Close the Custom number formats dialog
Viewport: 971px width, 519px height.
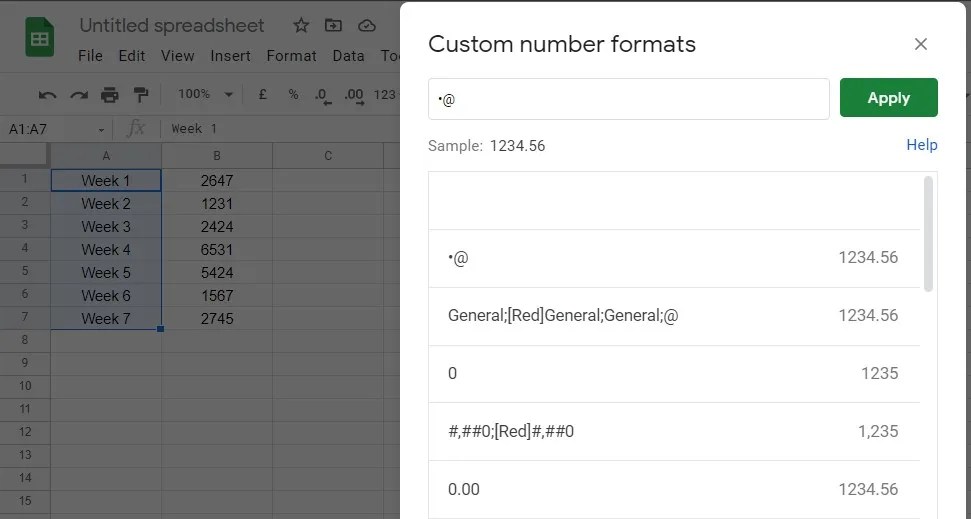coord(921,44)
